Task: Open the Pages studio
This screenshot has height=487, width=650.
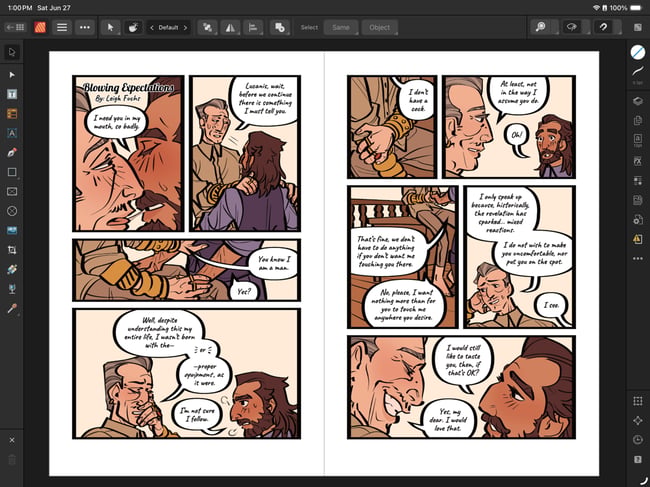Action: click(x=638, y=120)
